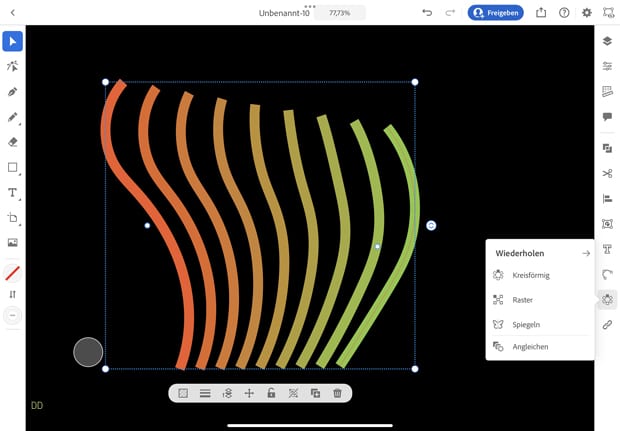
Task: Open the Layers panel icon
Action: click(607, 41)
